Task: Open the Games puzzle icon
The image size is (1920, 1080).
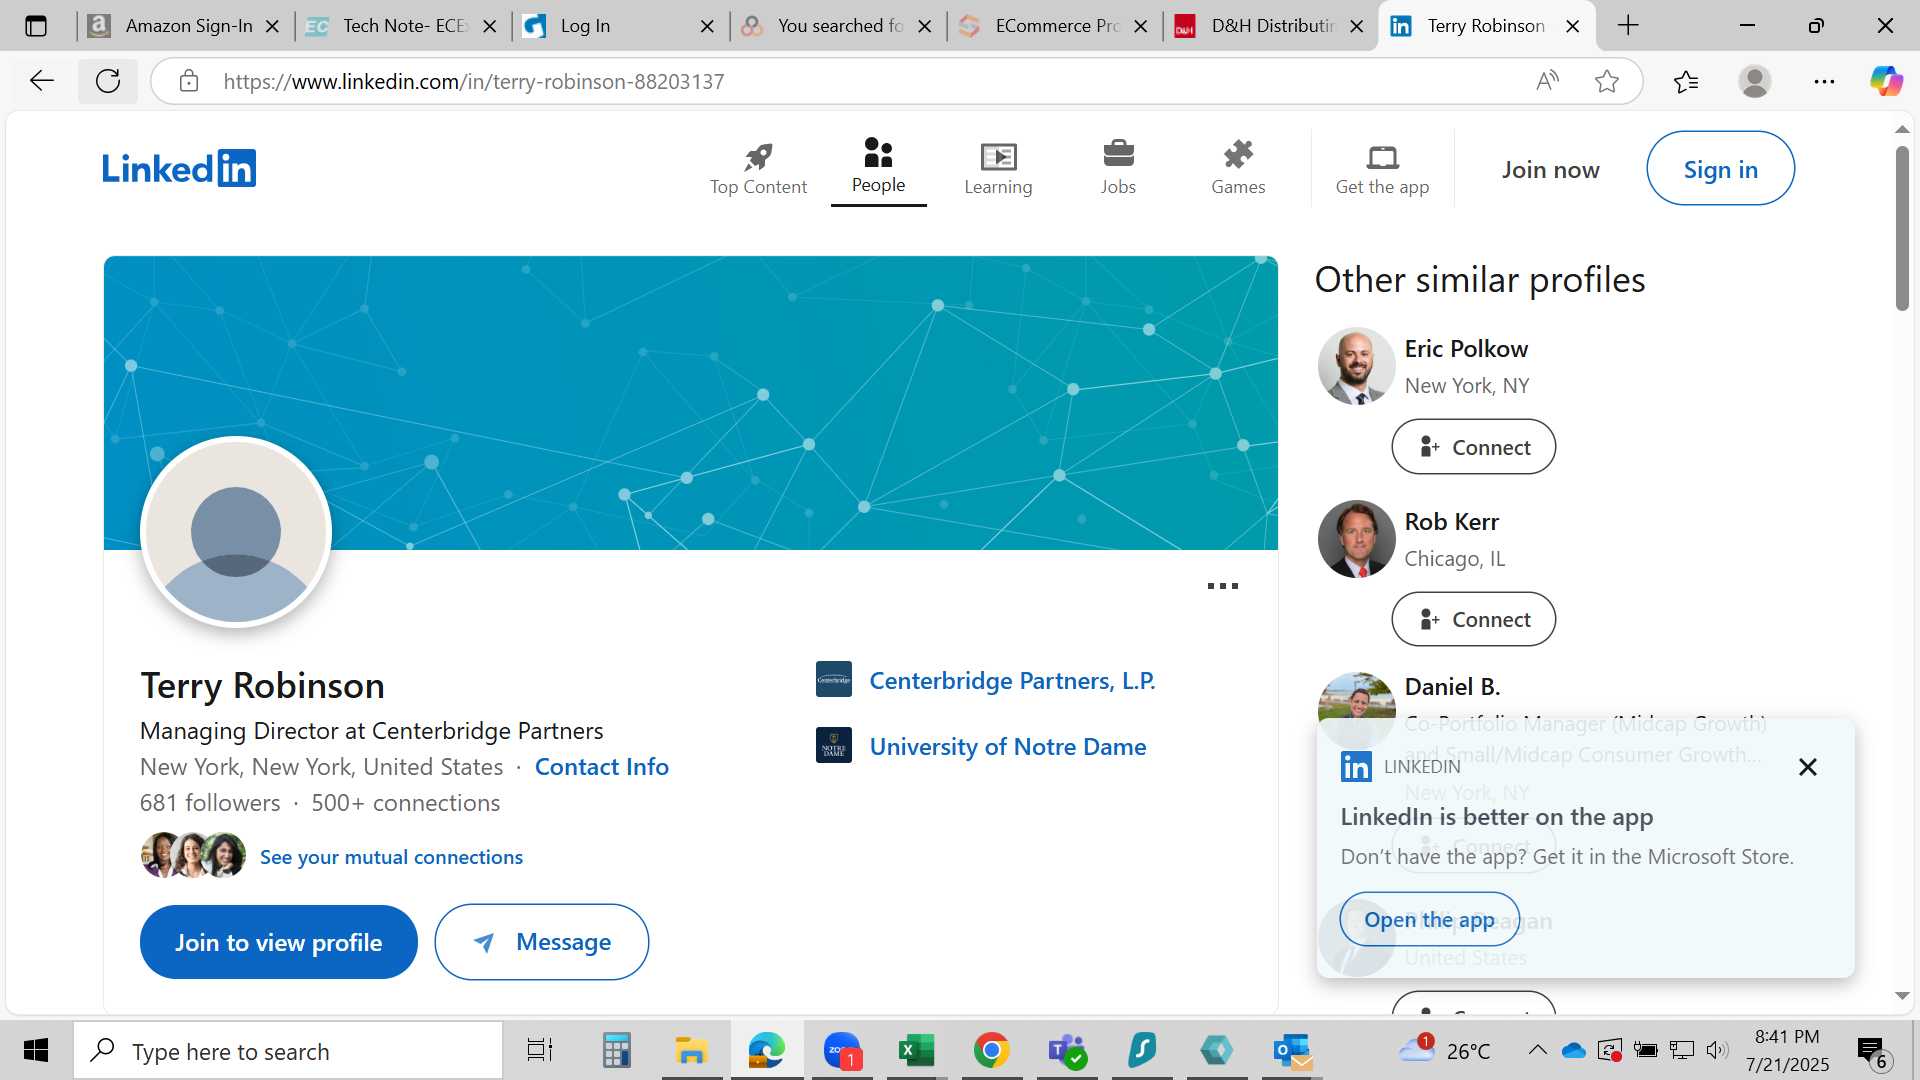Action: [1238, 154]
